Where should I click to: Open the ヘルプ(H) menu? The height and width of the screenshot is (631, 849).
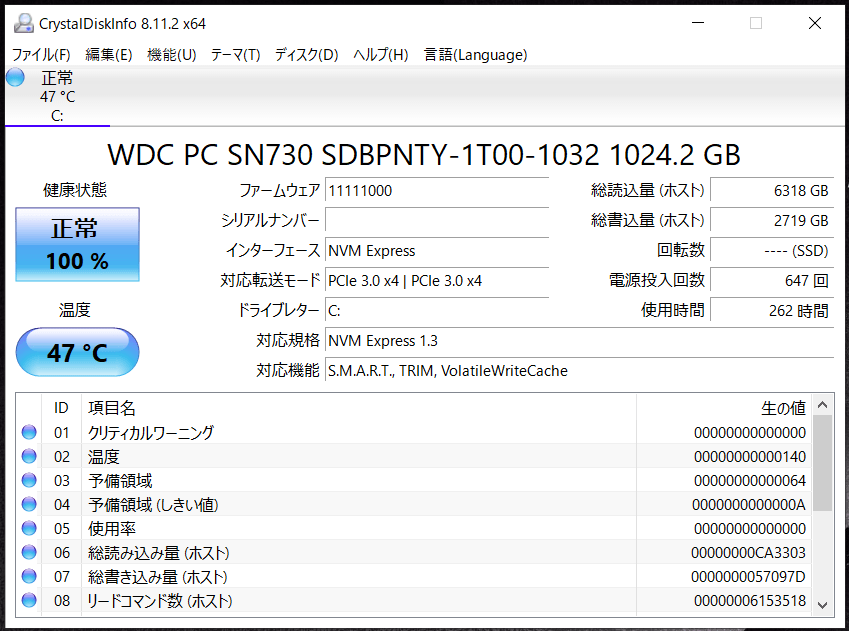pyautogui.click(x=381, y=55)
